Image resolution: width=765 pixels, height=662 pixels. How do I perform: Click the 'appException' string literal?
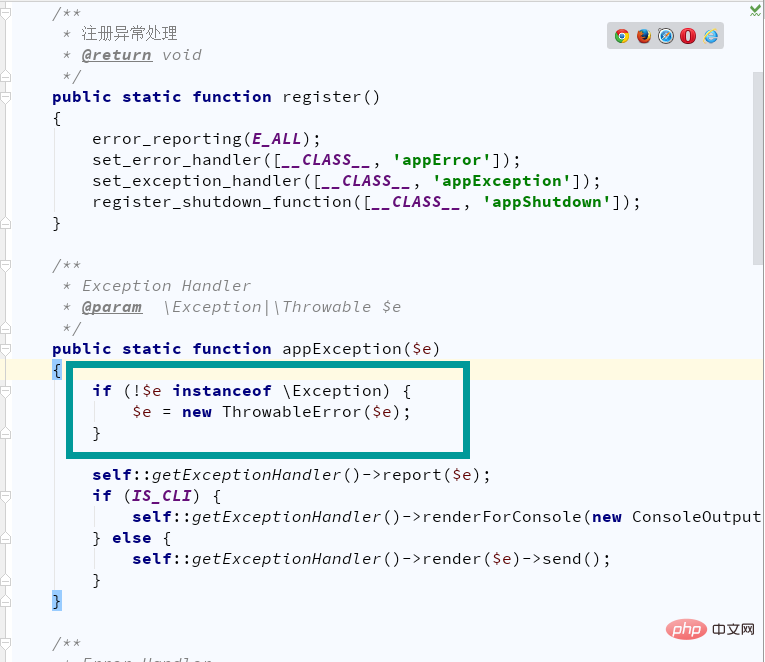[x=502, y=181]
